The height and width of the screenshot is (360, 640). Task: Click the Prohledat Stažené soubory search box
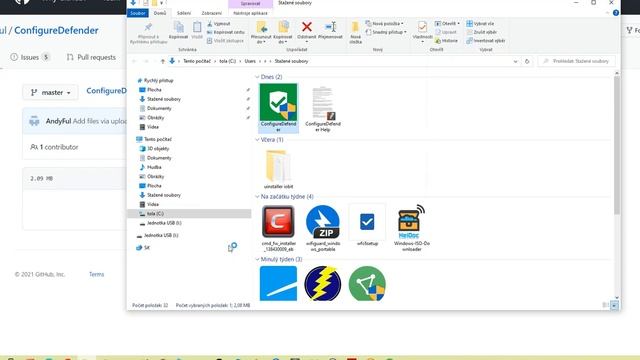[576, 61]
